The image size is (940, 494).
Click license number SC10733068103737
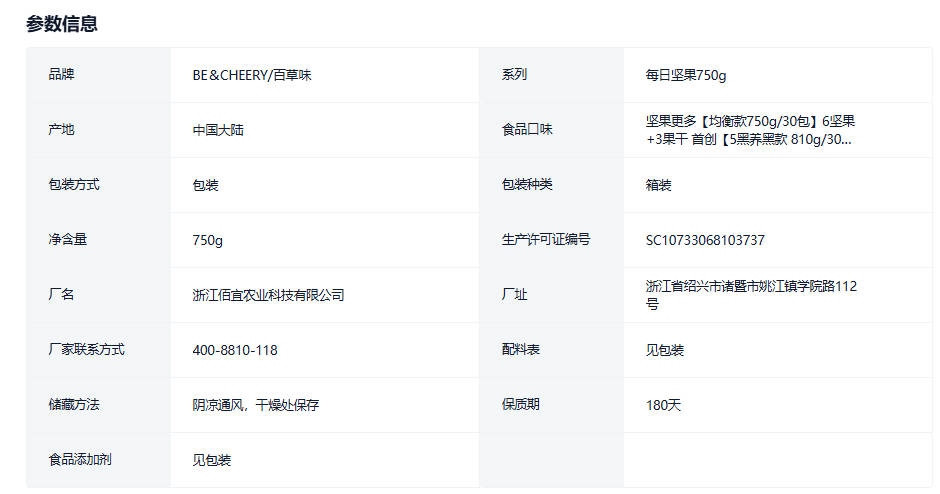(705, 240)
